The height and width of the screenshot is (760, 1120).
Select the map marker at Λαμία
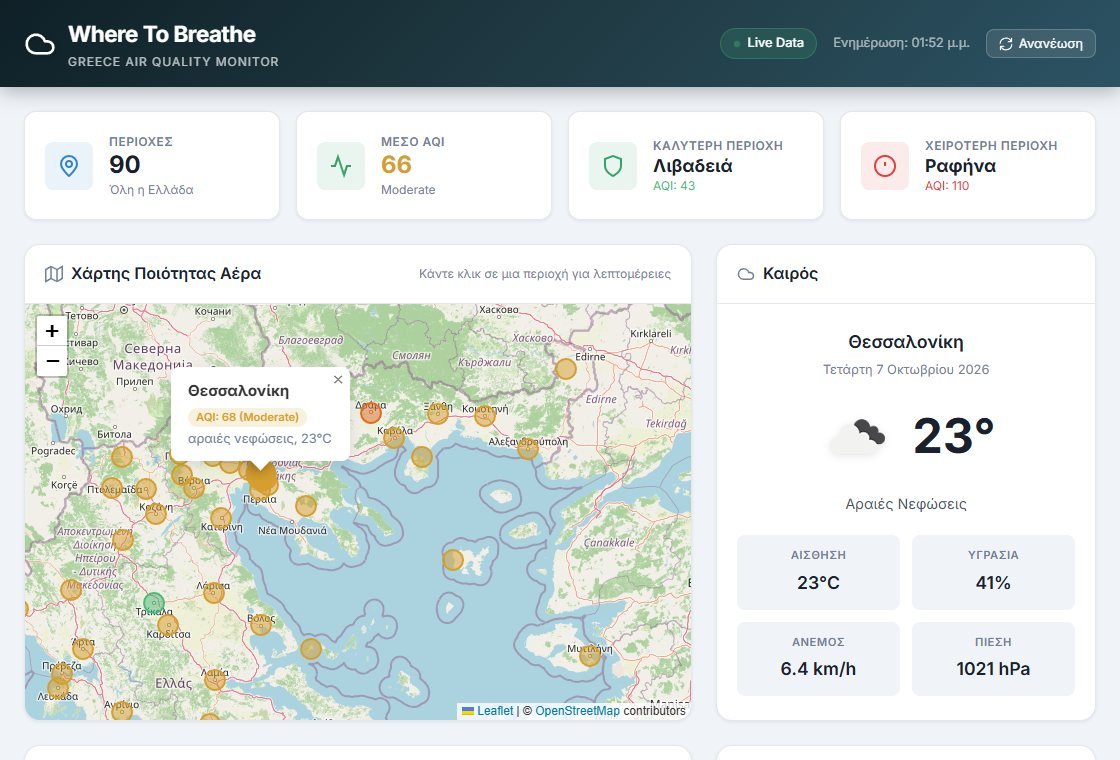click(215, 679)
